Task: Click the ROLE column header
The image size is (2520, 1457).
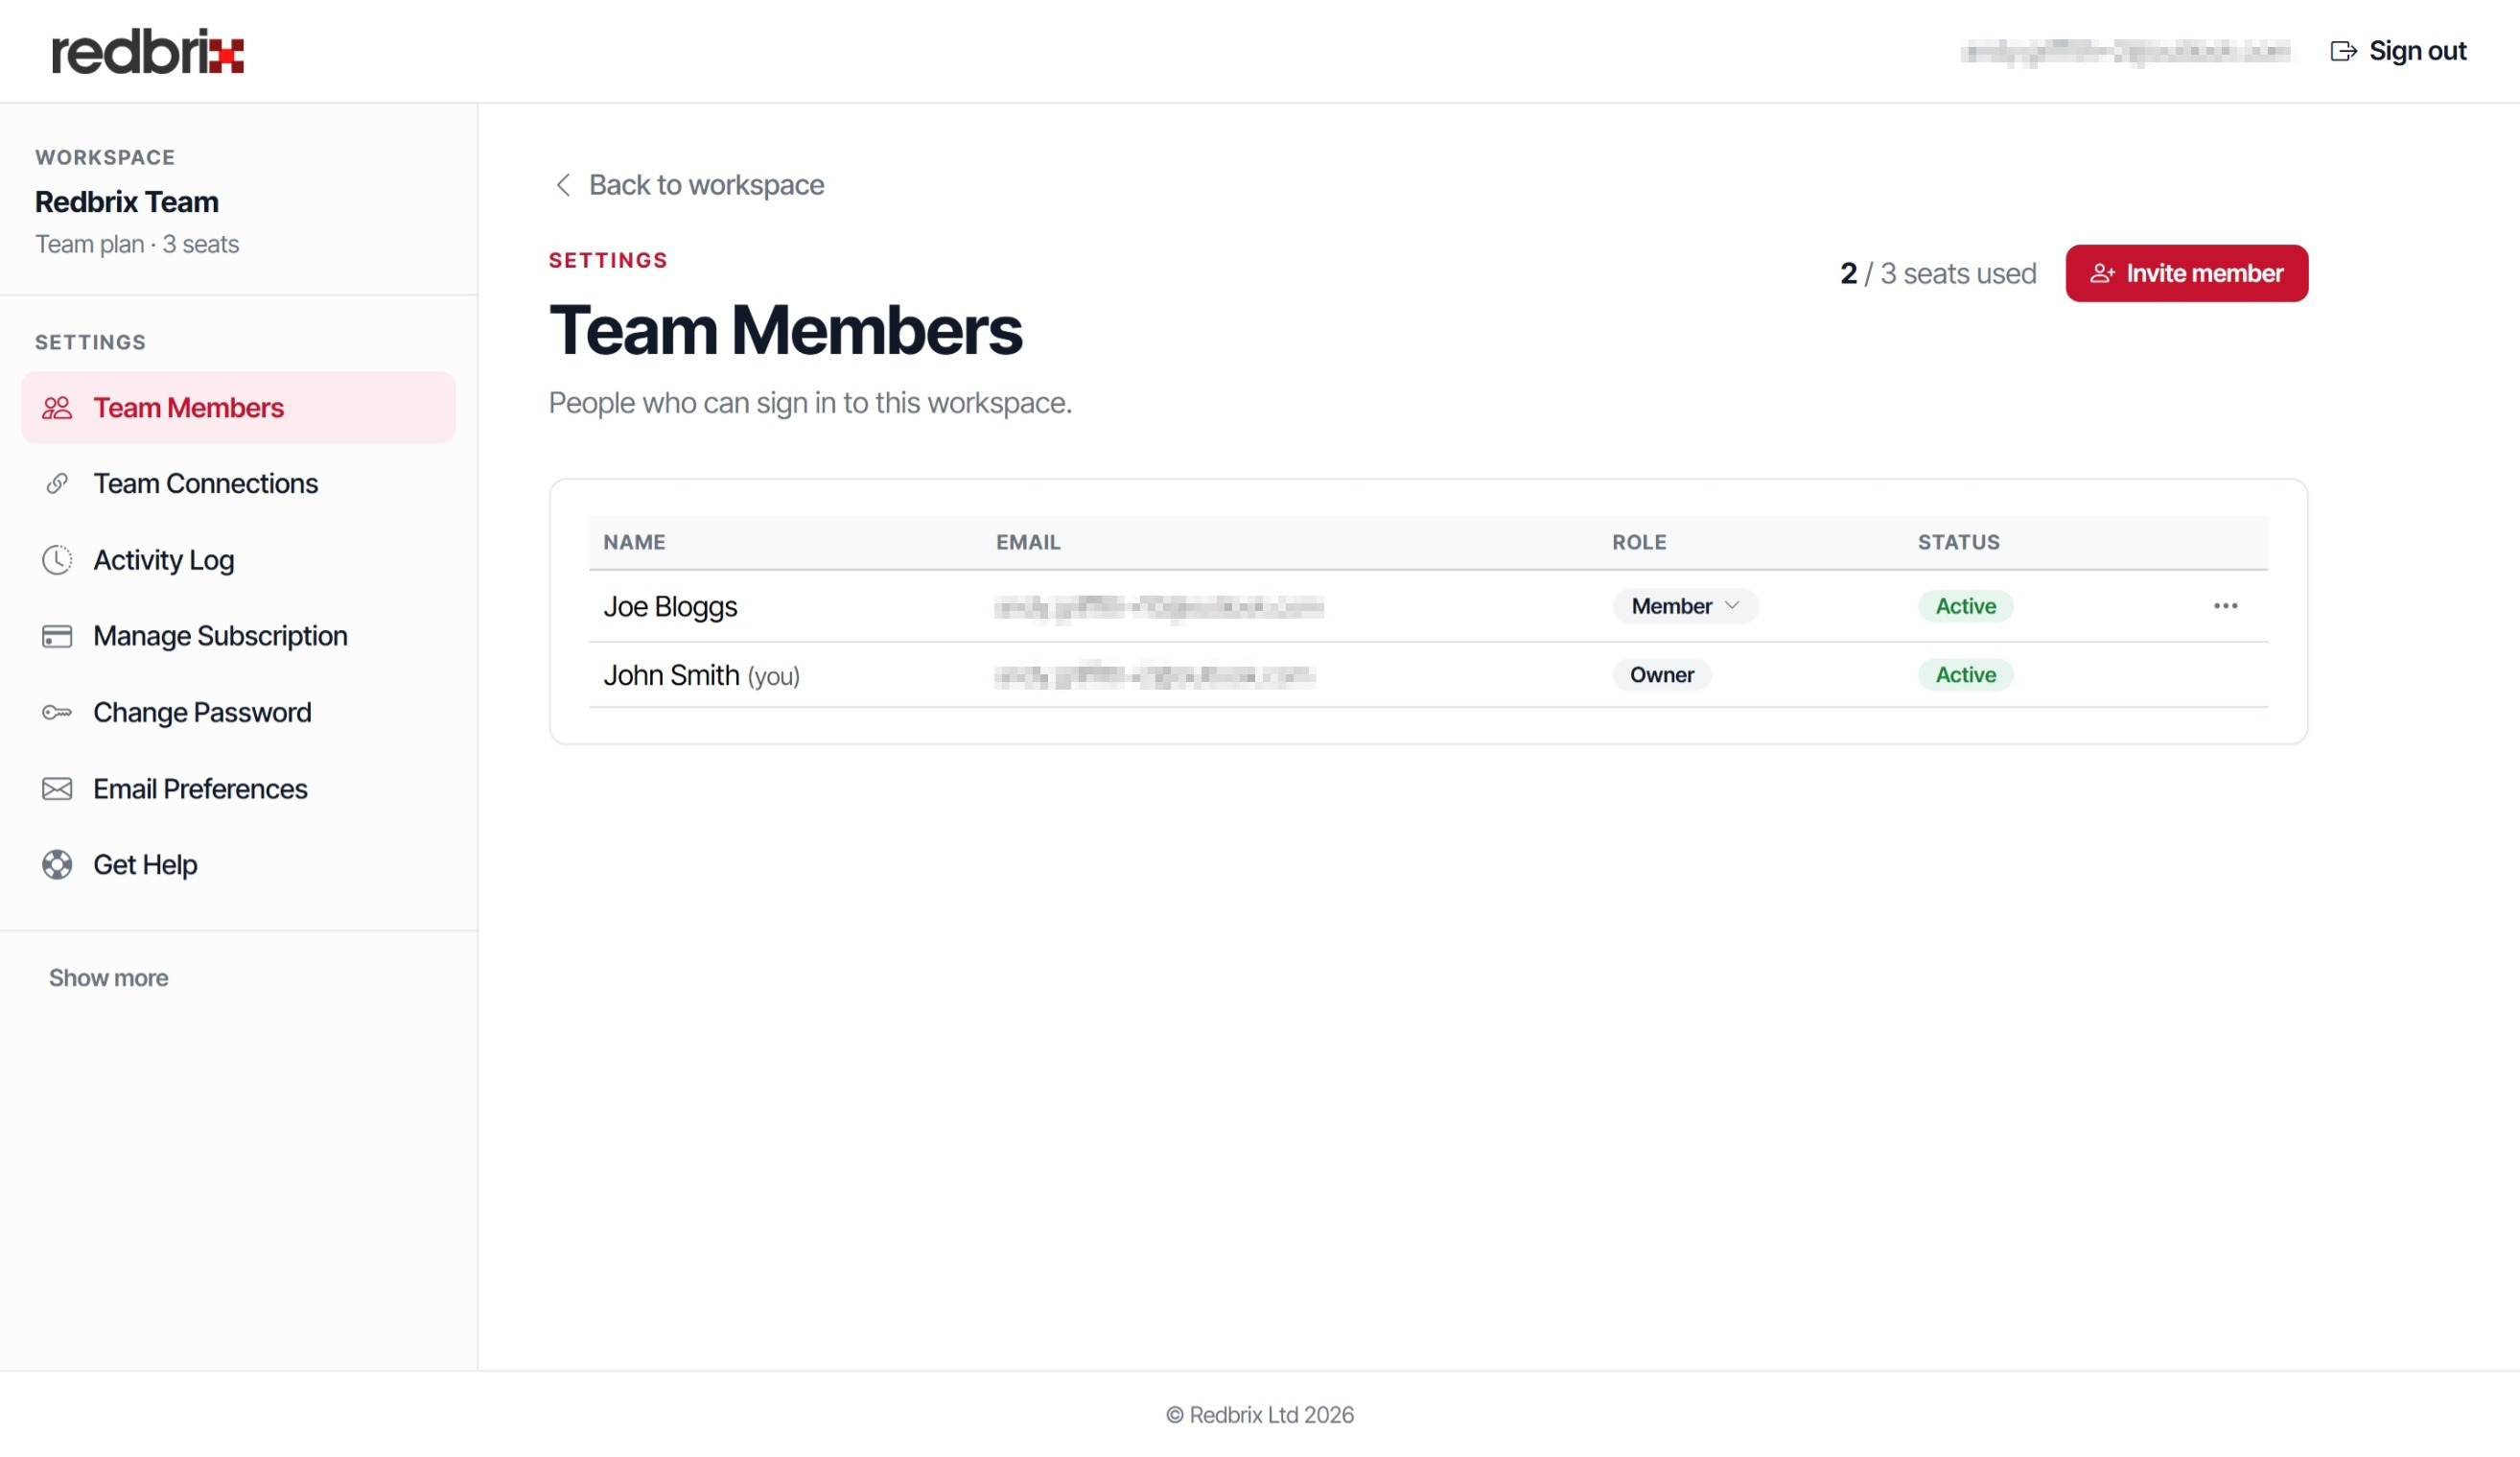Action: (x=1639, y=542)
